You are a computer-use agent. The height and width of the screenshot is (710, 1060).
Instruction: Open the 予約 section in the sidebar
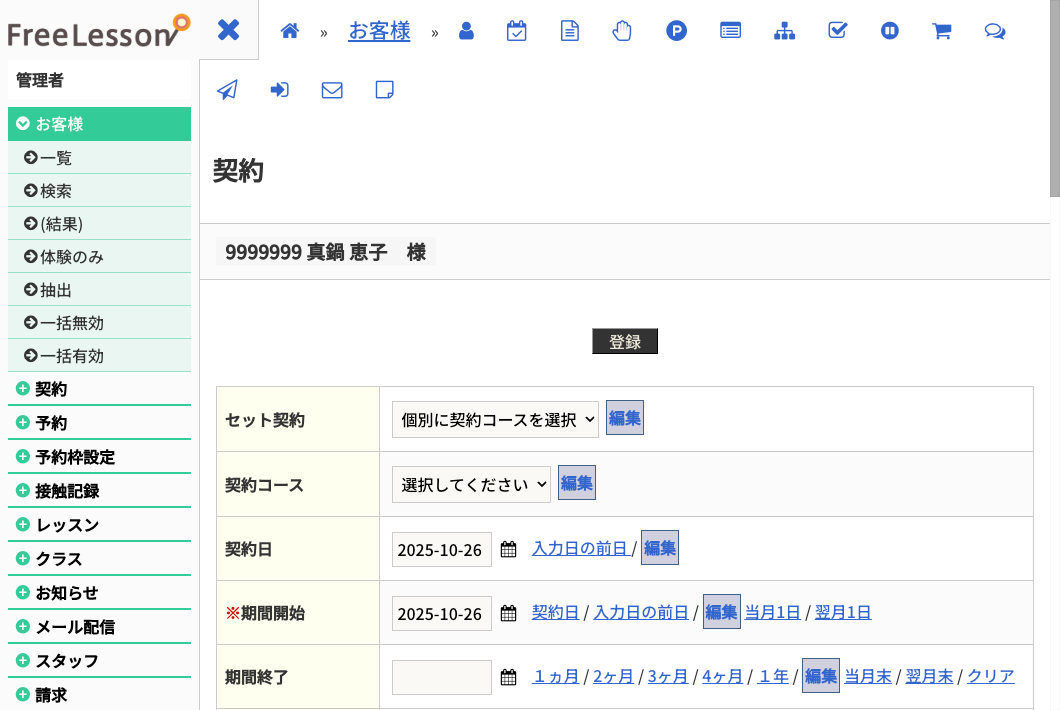(x=99, y=422)
